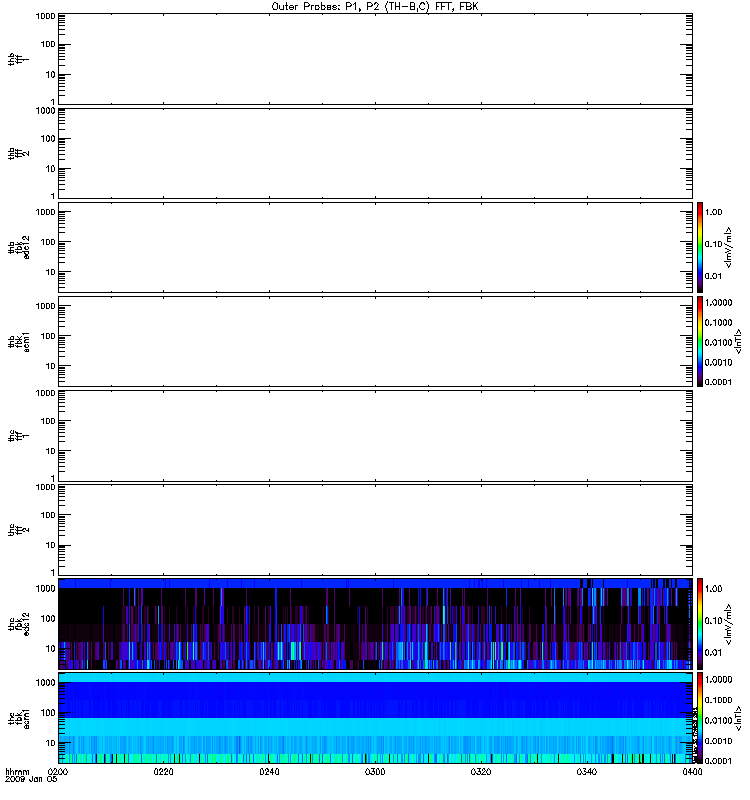Click the 0340 time tick label

(x=586, y=772)
